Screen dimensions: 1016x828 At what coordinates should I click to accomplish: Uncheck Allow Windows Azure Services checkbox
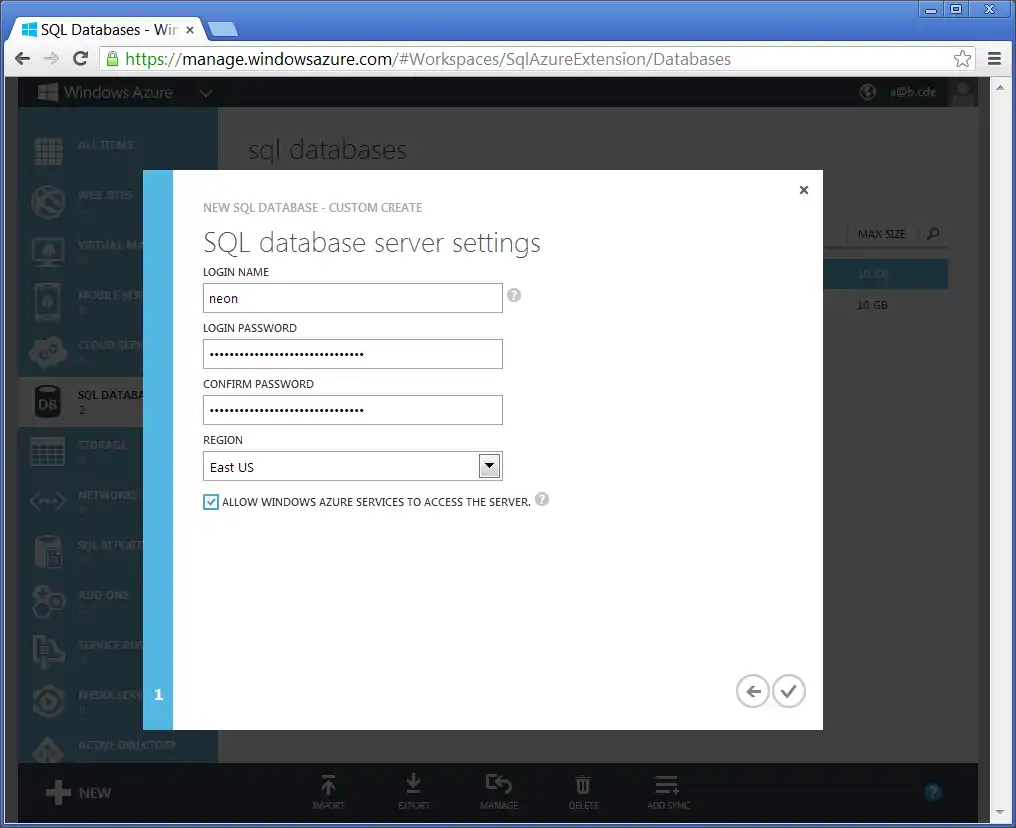pos(211,501)
